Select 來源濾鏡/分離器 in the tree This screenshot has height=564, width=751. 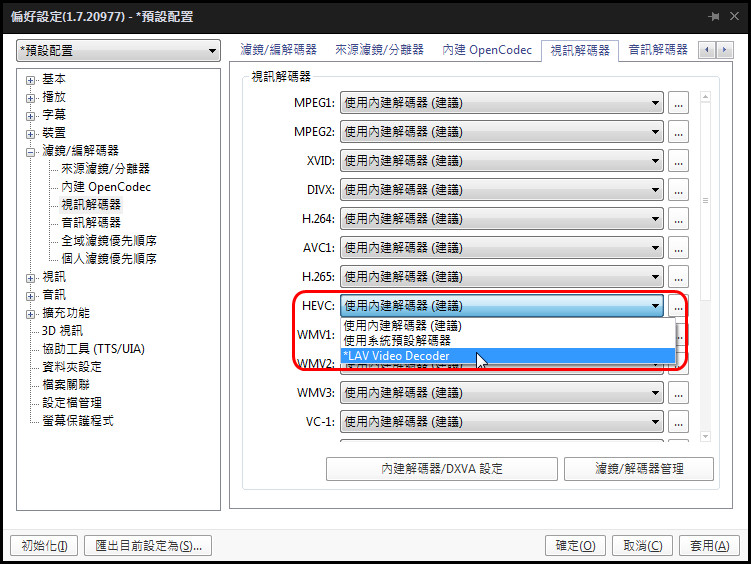click(x=105, y=169)
